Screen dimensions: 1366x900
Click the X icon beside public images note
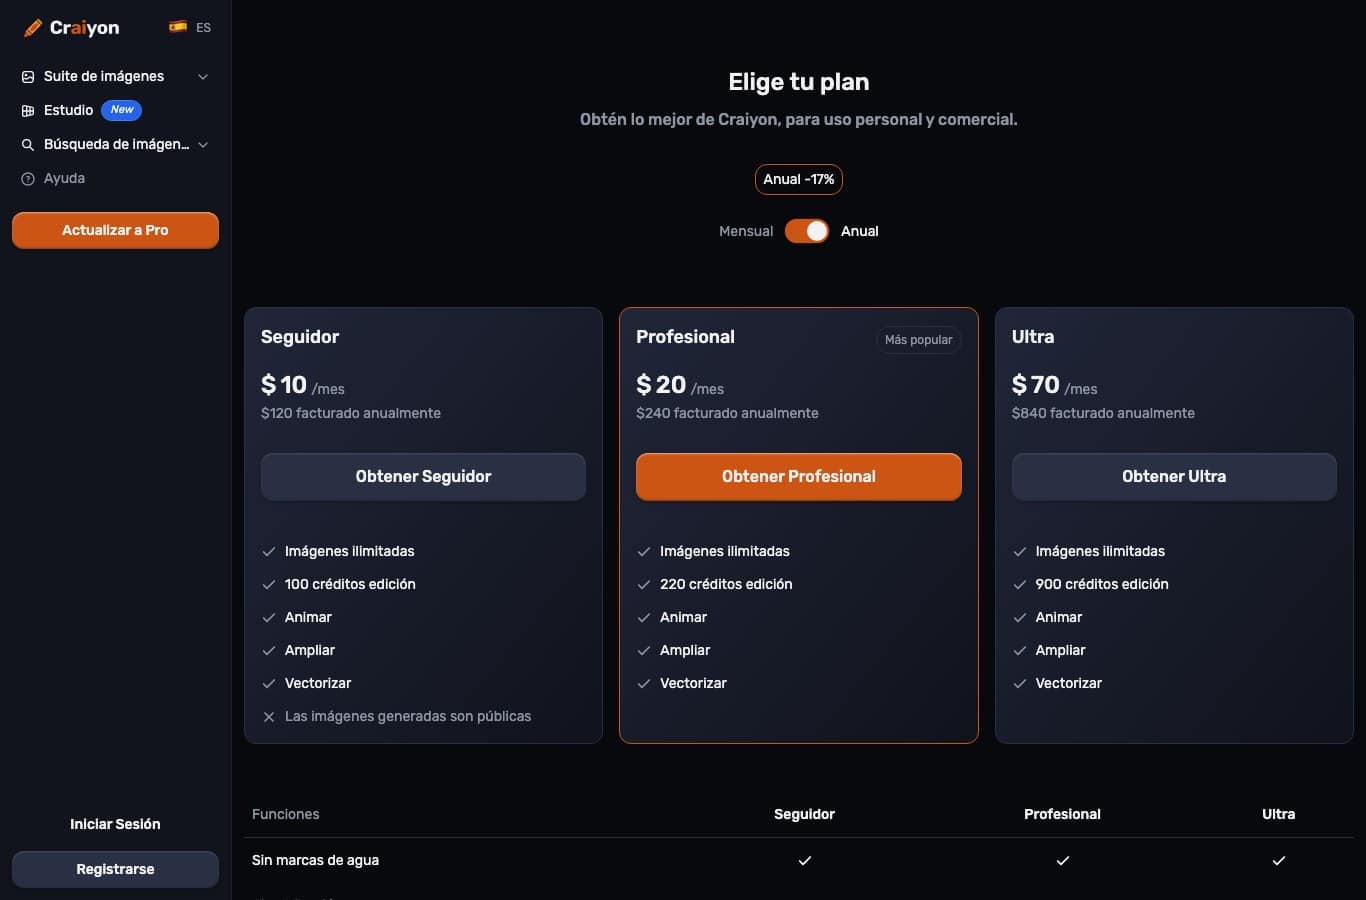coord(268,717)
